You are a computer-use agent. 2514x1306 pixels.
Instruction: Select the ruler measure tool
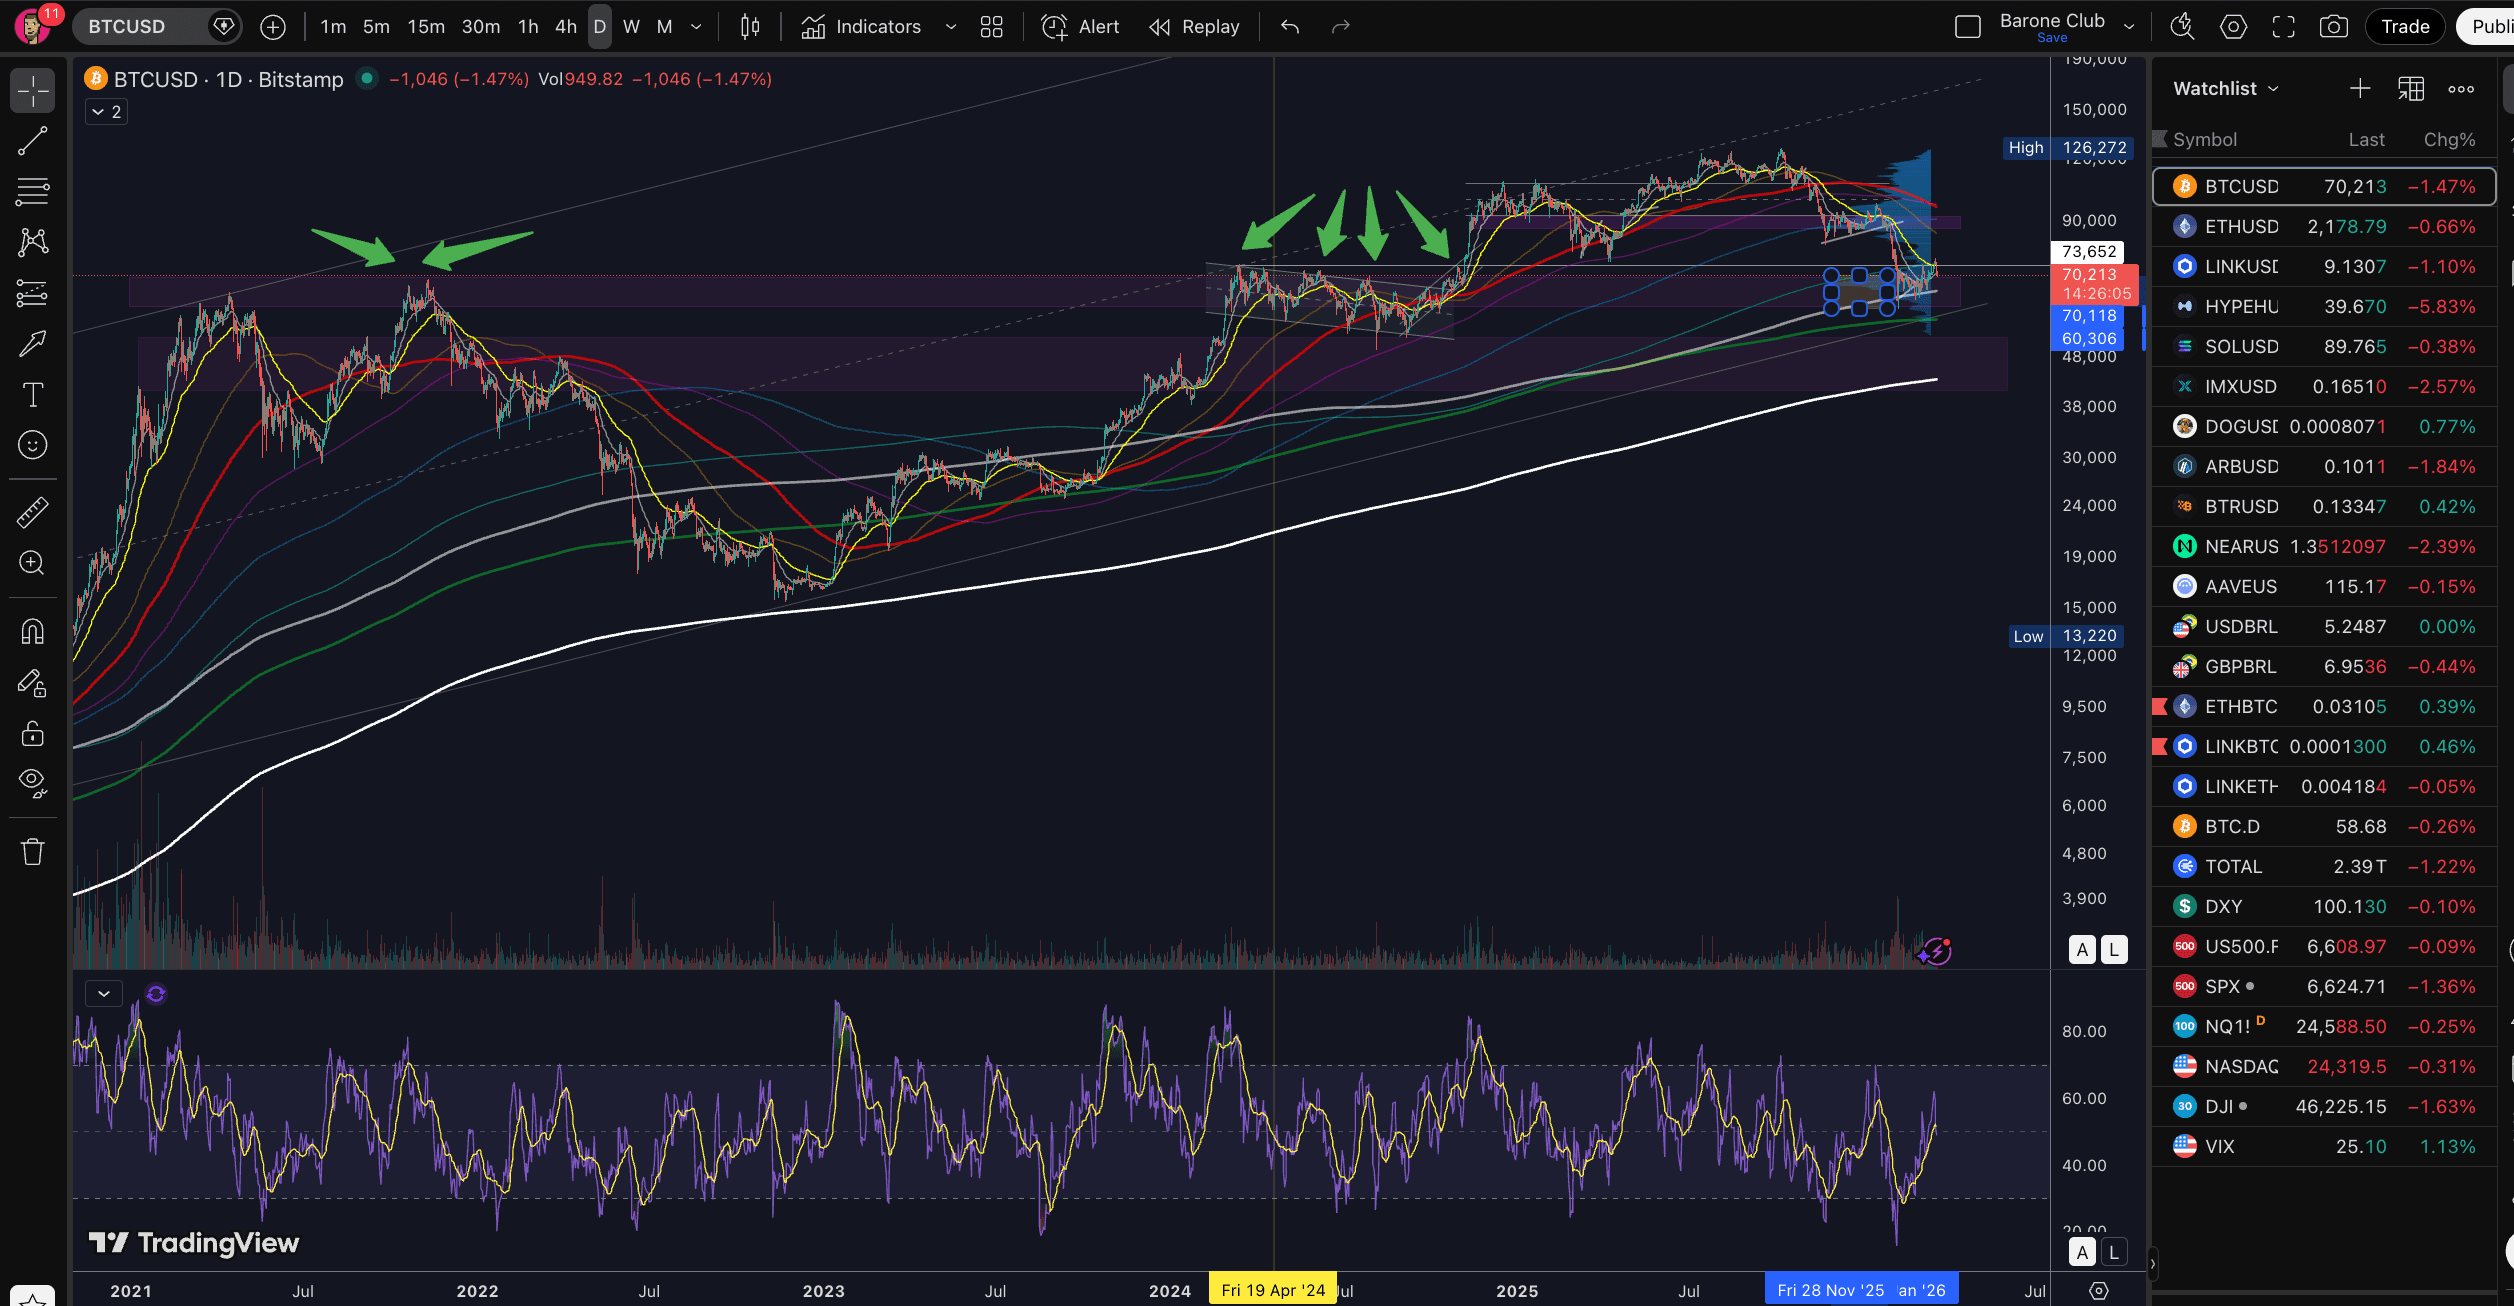pyautogui.click(x=33, y=511)
